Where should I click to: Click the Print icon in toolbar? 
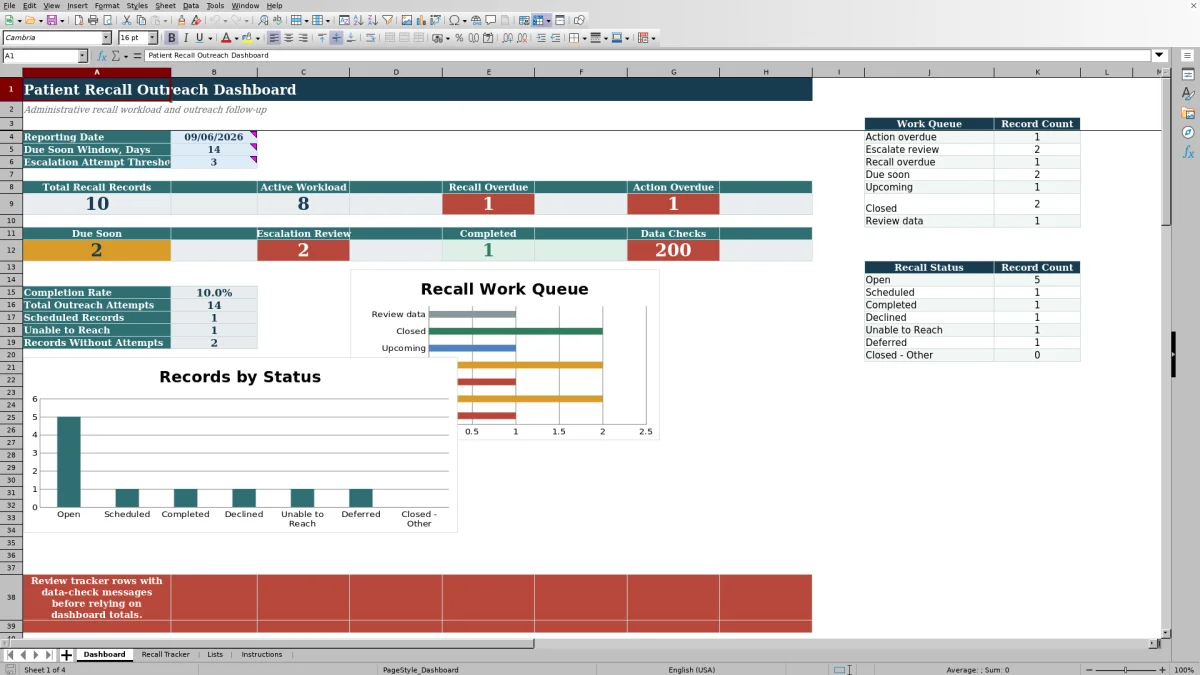click(x=93, y=20)
